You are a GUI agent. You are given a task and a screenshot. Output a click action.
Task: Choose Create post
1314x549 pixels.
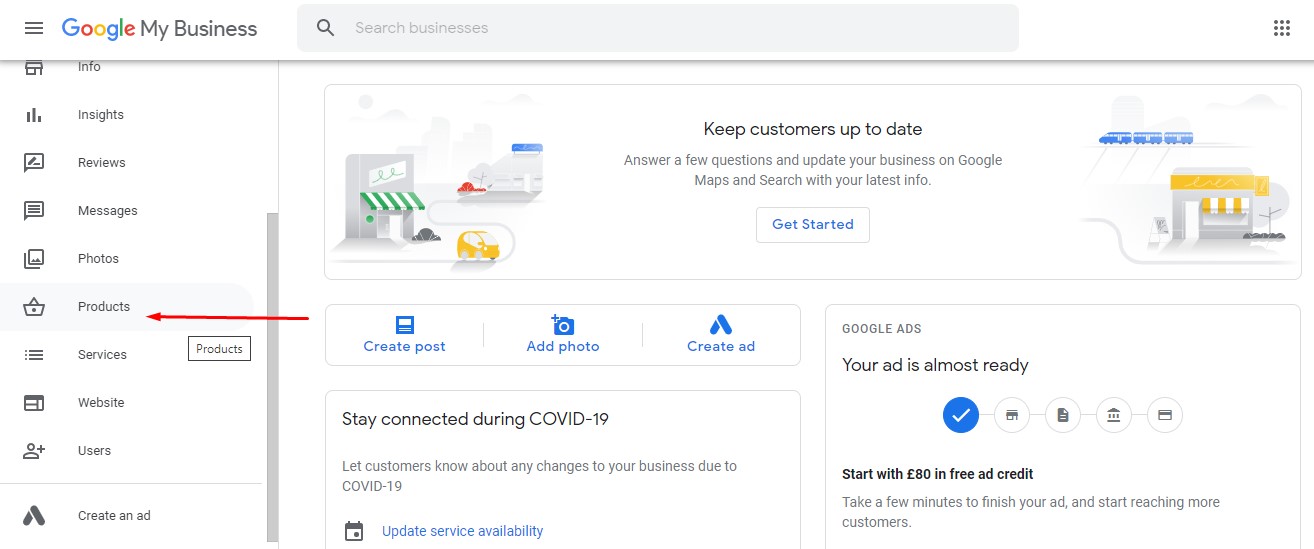(x=404, y=335)
